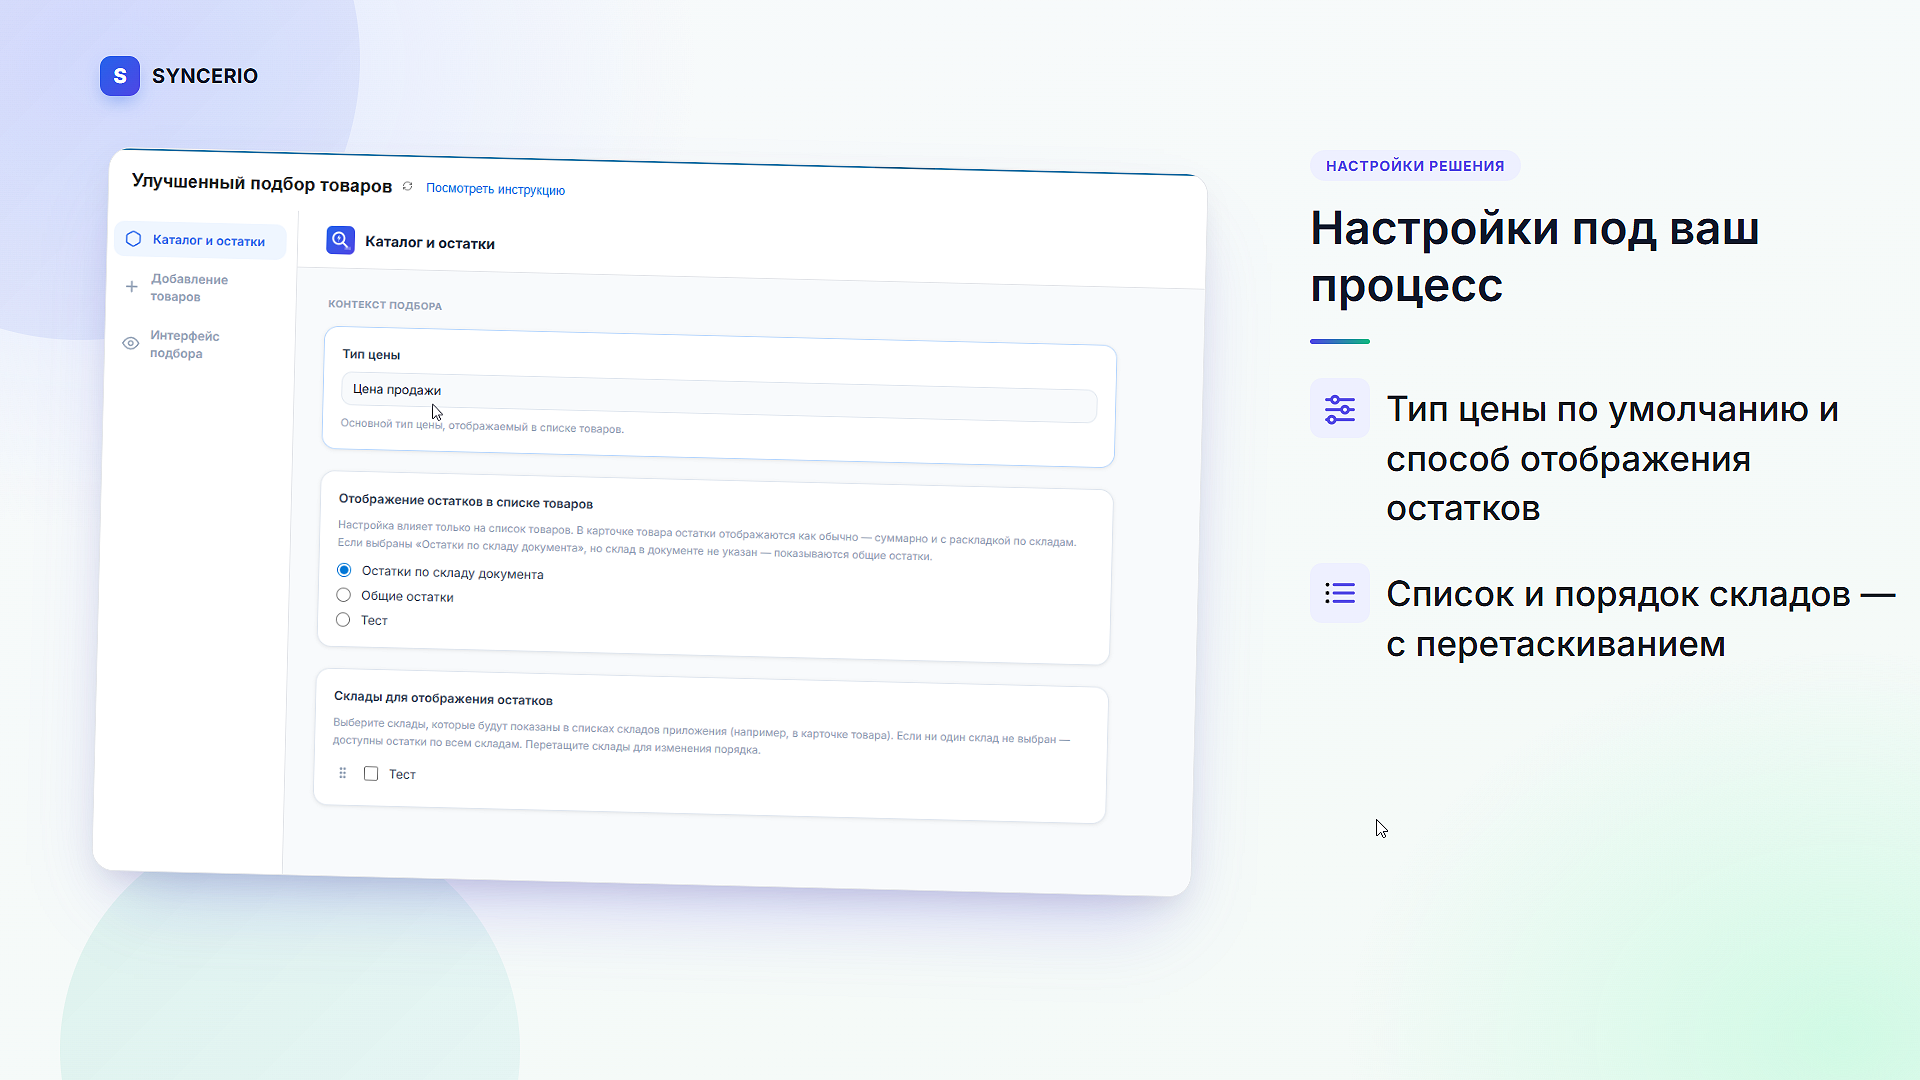Click the list icon beside 'Список и порядок складов'
This screenshot has height=1080, width=1920.
pyautogui.click(x=1340, y=593)
